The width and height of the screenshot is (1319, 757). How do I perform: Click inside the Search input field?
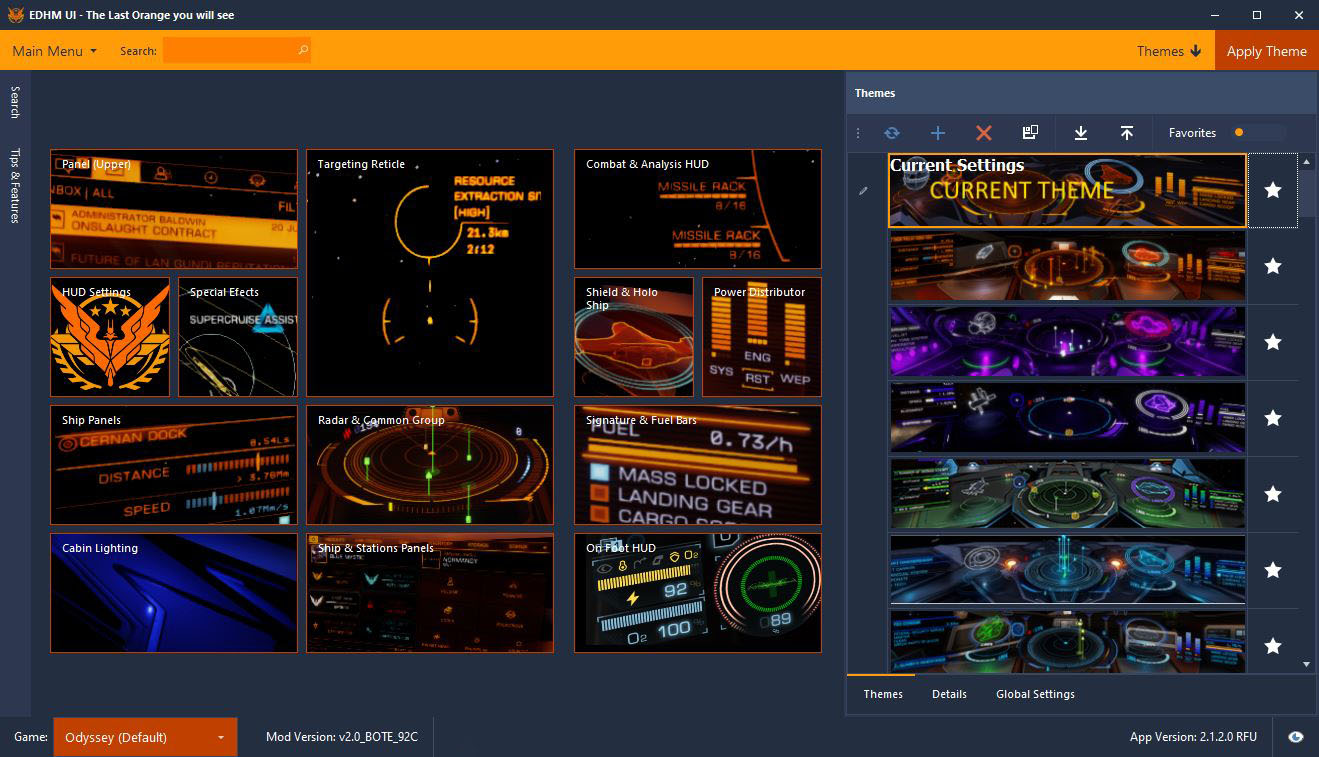click(237, 50)
